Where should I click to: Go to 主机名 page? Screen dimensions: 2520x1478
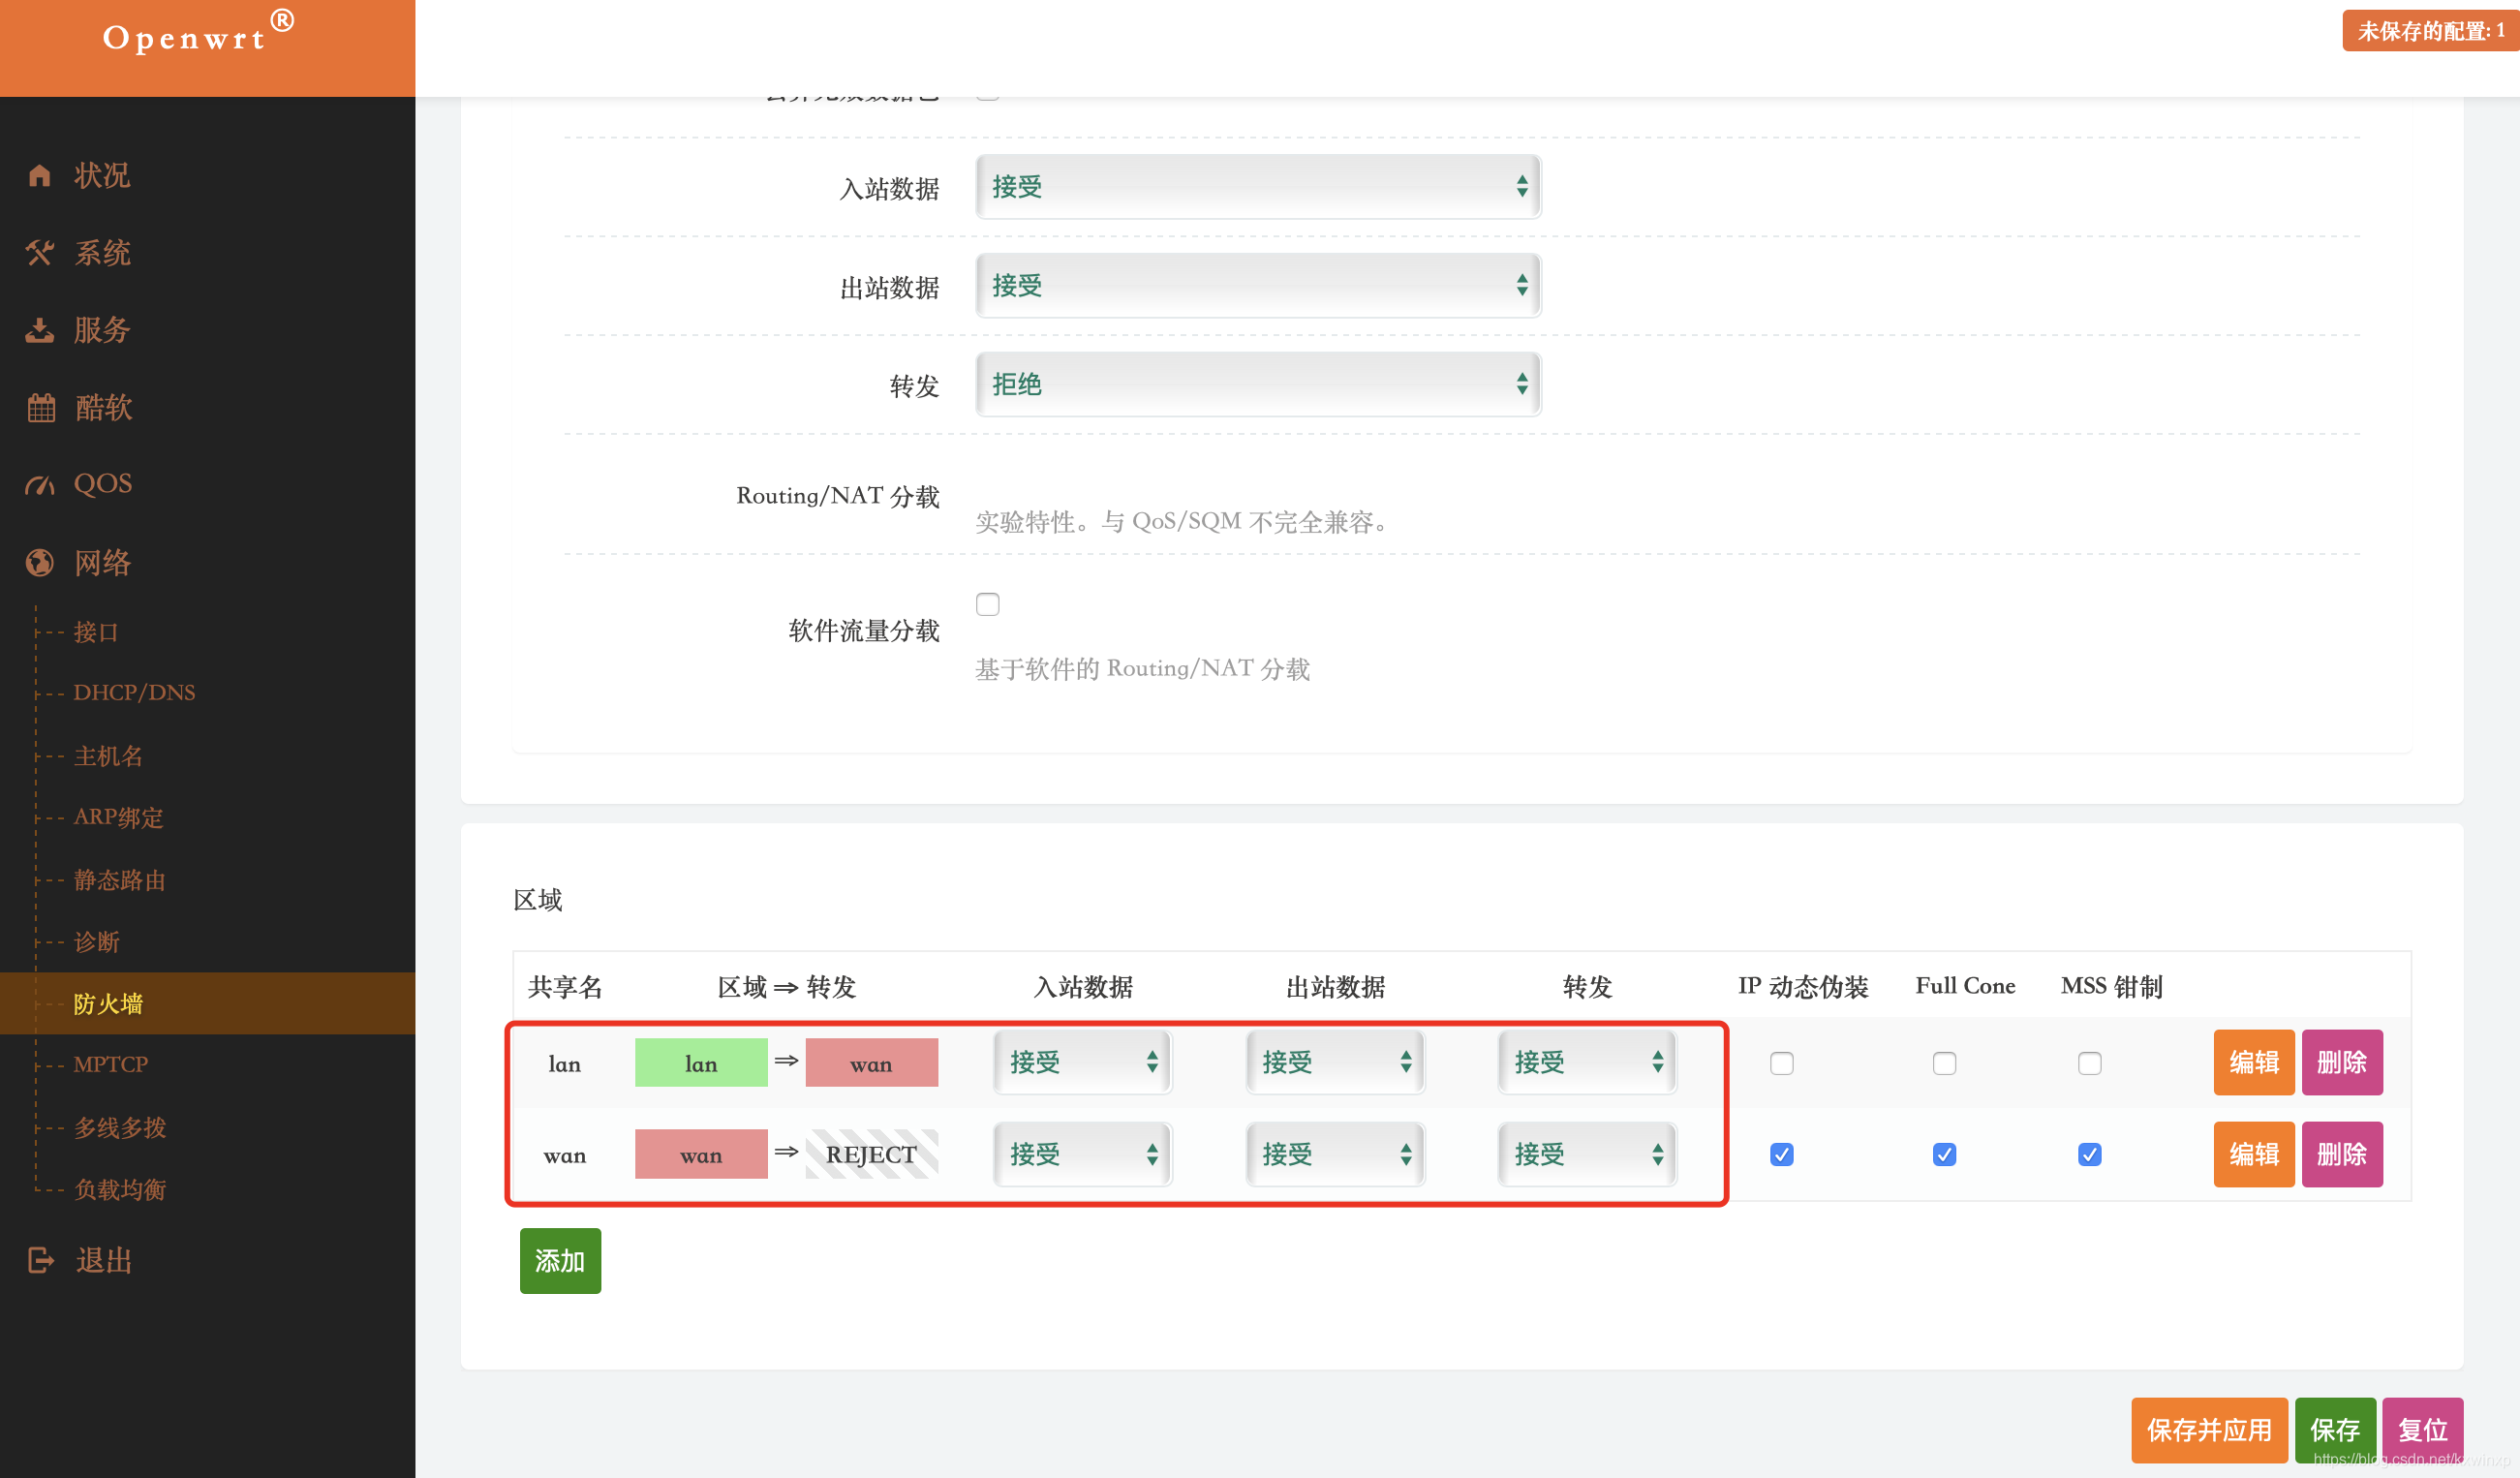pos(108,756)
